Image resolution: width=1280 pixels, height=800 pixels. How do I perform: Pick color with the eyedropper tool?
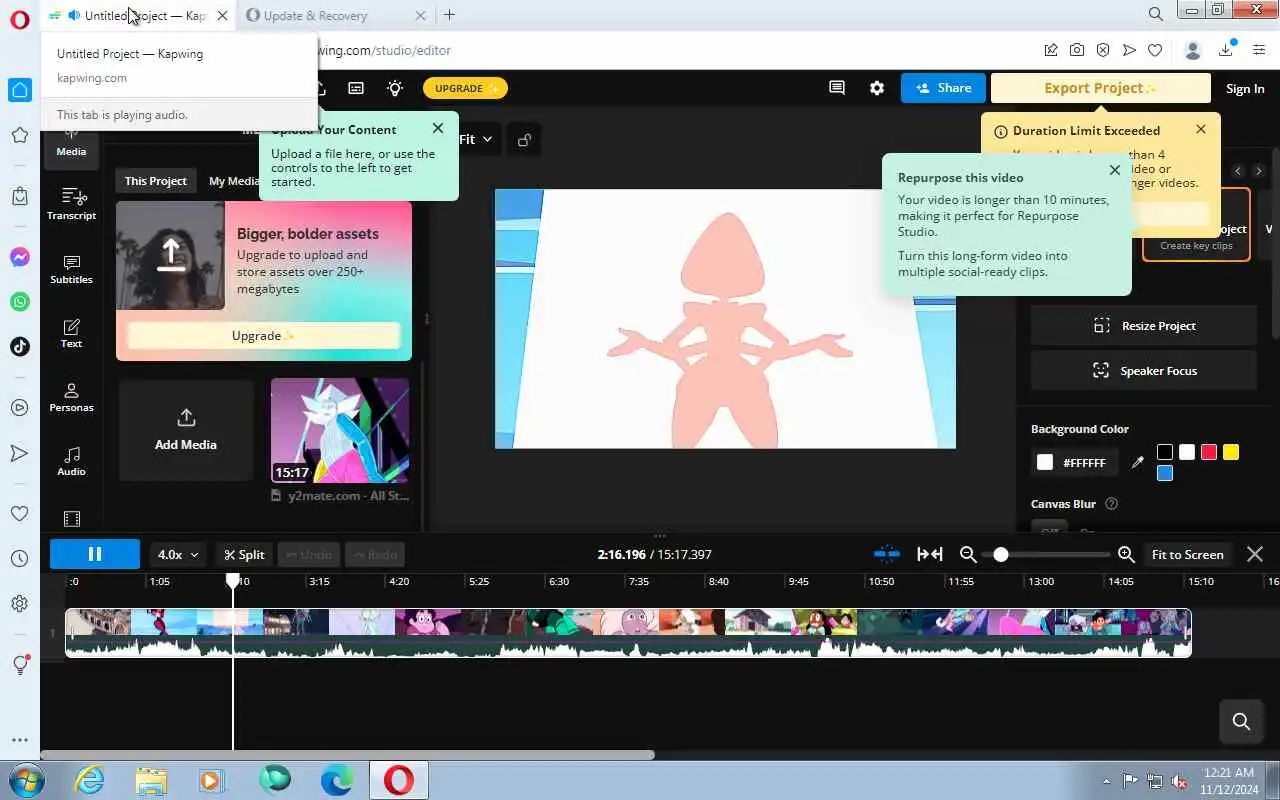pos(1137,462)
